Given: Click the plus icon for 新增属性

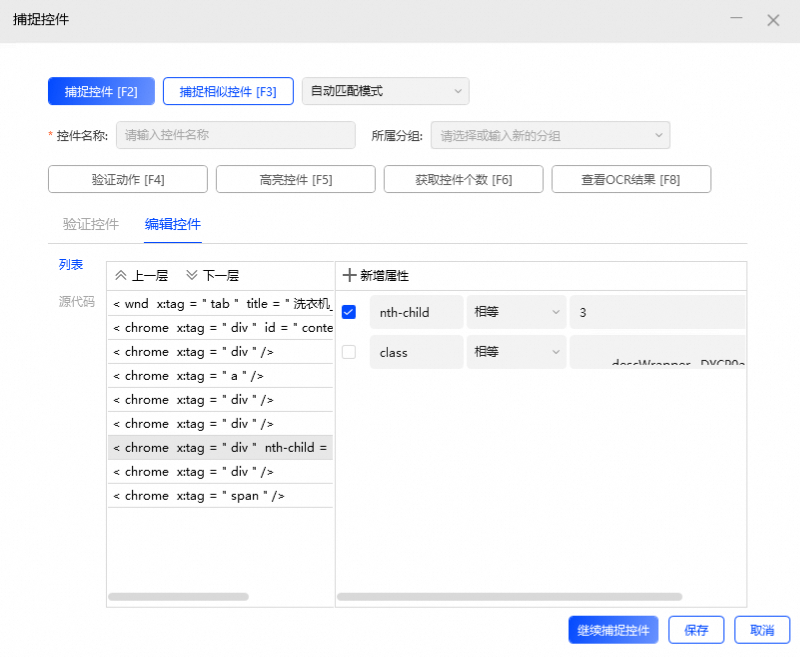Looking at the screenshot, I should coord(349,275).
